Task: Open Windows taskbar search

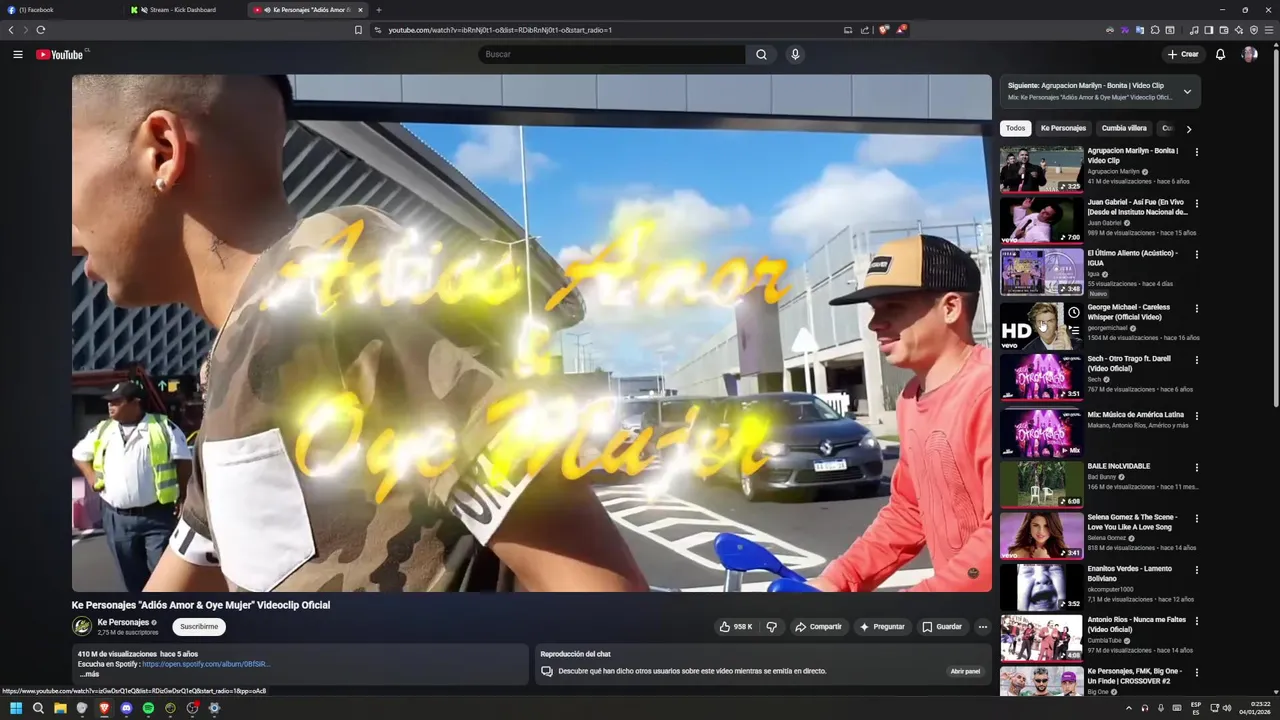Action: pyautogui.click(x=38, y=708)
